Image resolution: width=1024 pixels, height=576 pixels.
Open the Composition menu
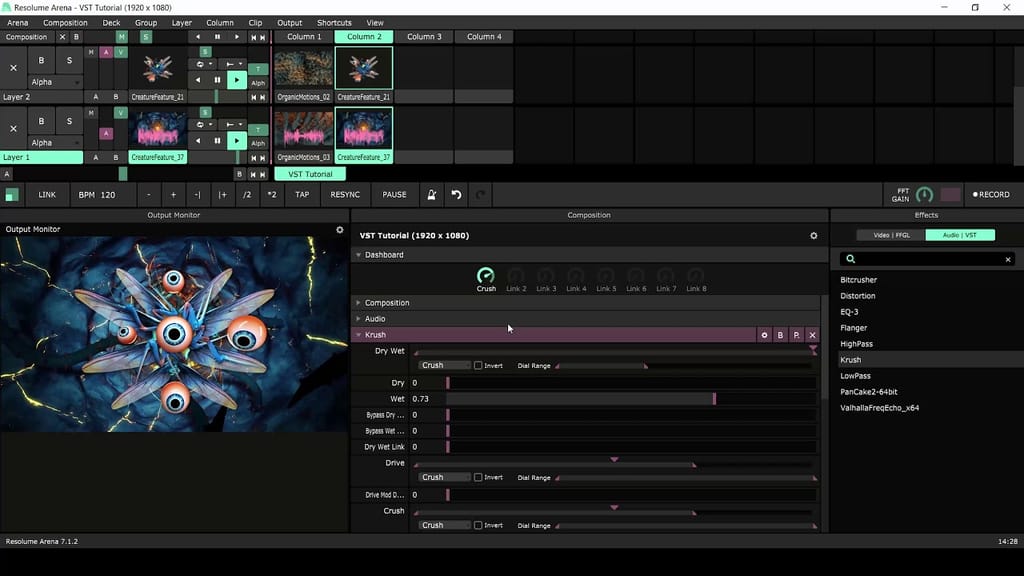(65, 22)
